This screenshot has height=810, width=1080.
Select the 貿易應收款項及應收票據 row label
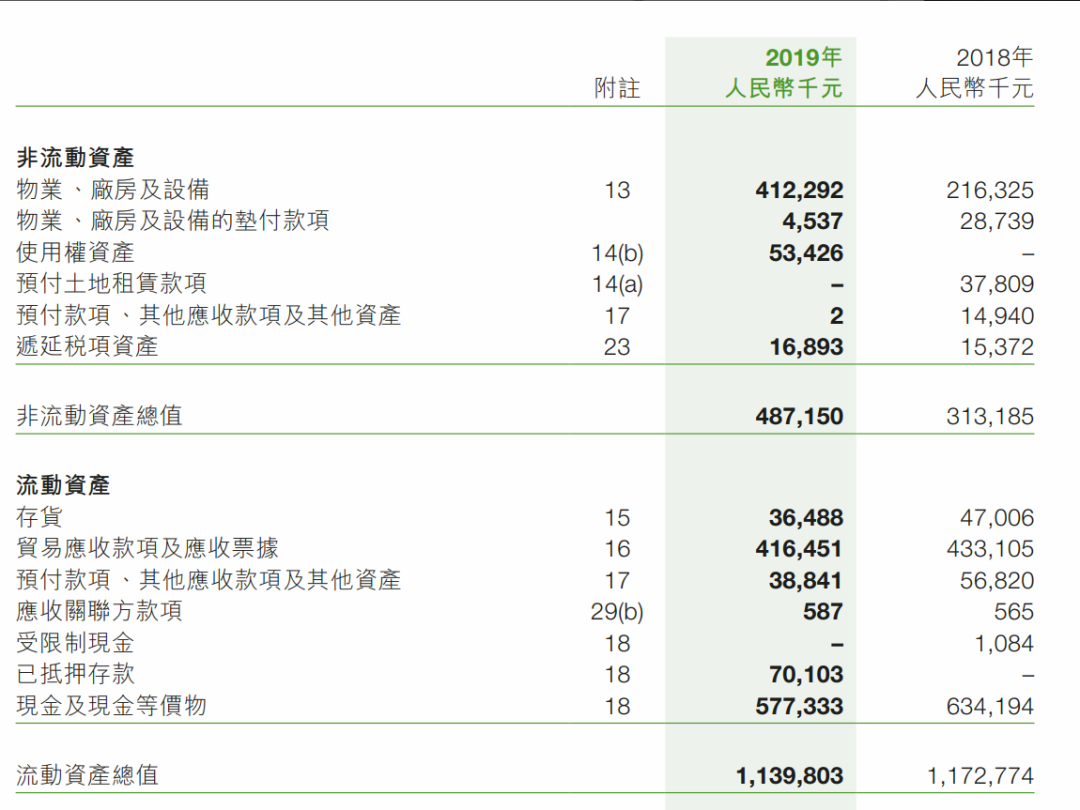147,549
